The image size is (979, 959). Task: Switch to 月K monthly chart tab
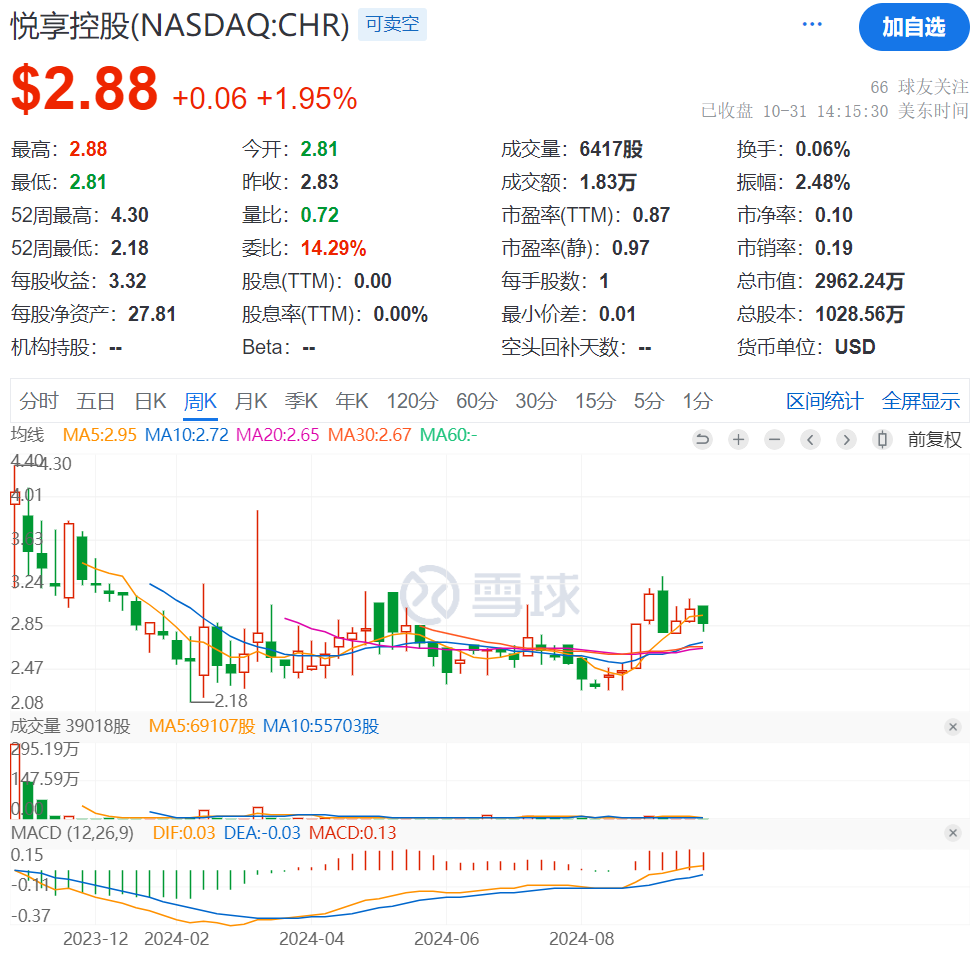pos(251,401)
